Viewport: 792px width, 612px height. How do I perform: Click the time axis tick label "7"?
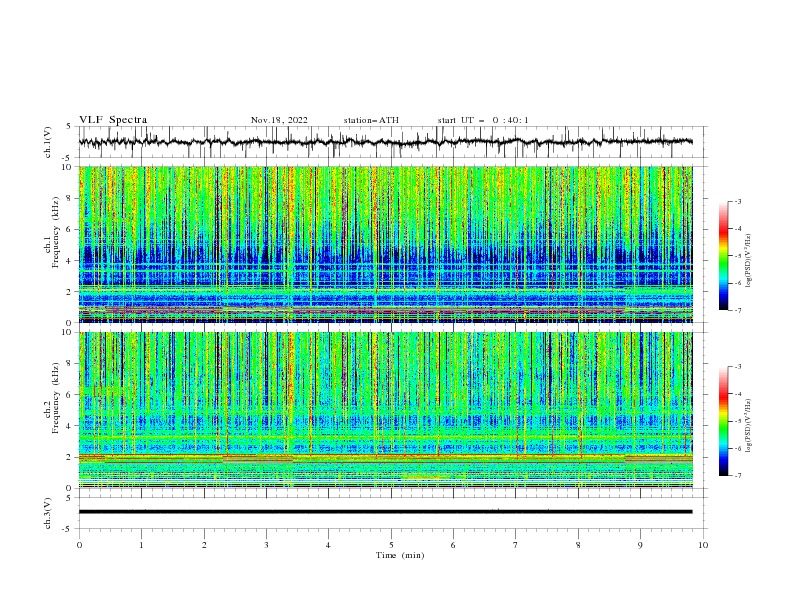pos(516,545)
